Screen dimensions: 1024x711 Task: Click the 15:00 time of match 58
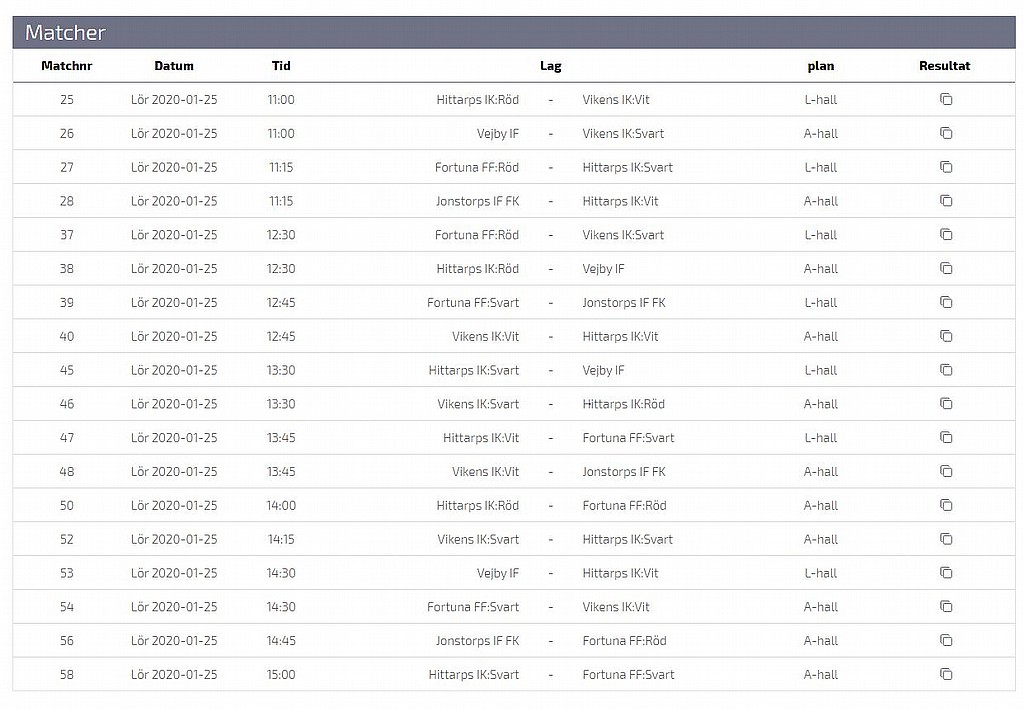[x=281, y=675]
